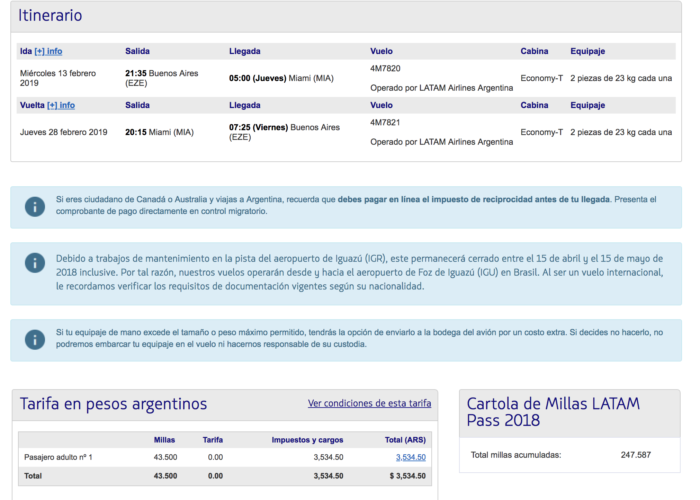
Task: Click the info icon beside the hand luggage notice
Action: 35,339
